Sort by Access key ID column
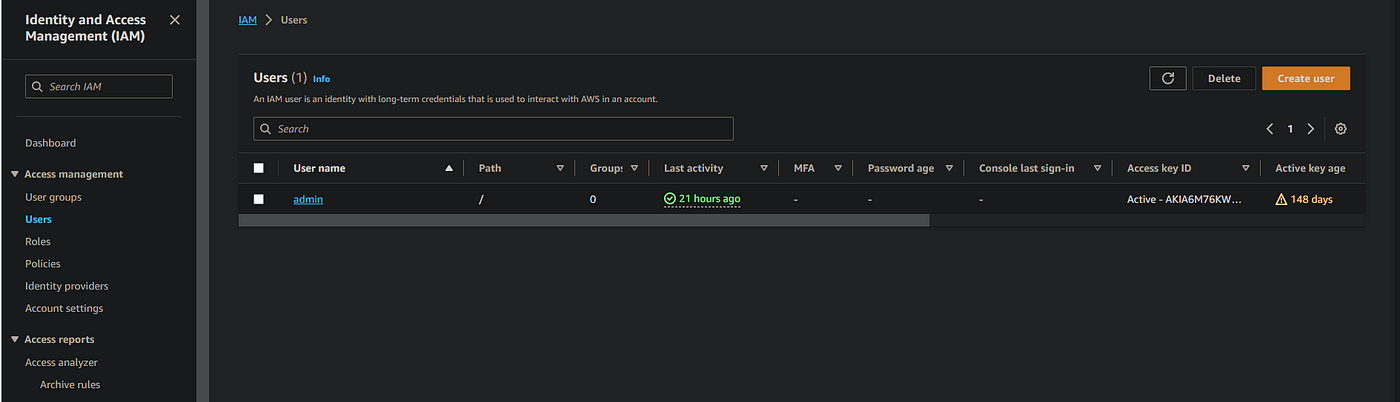 1246,168
